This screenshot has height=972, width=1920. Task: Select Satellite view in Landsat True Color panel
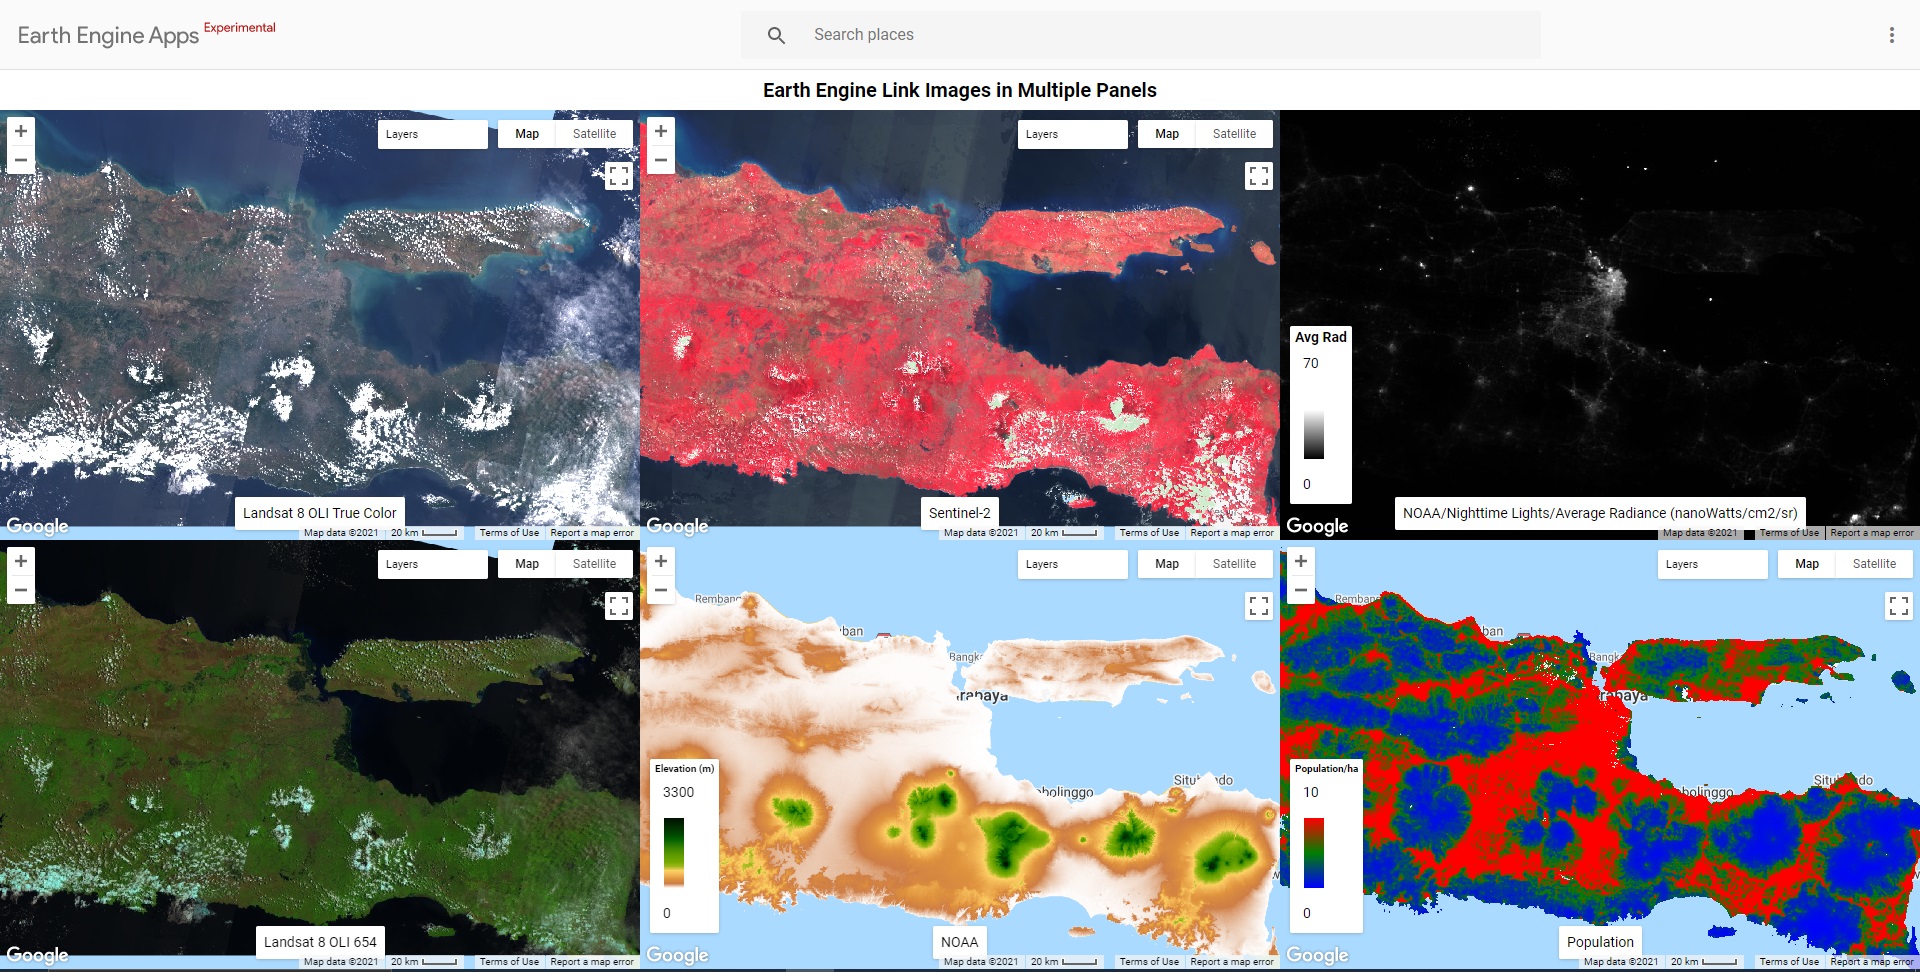[x=594, y=134]
